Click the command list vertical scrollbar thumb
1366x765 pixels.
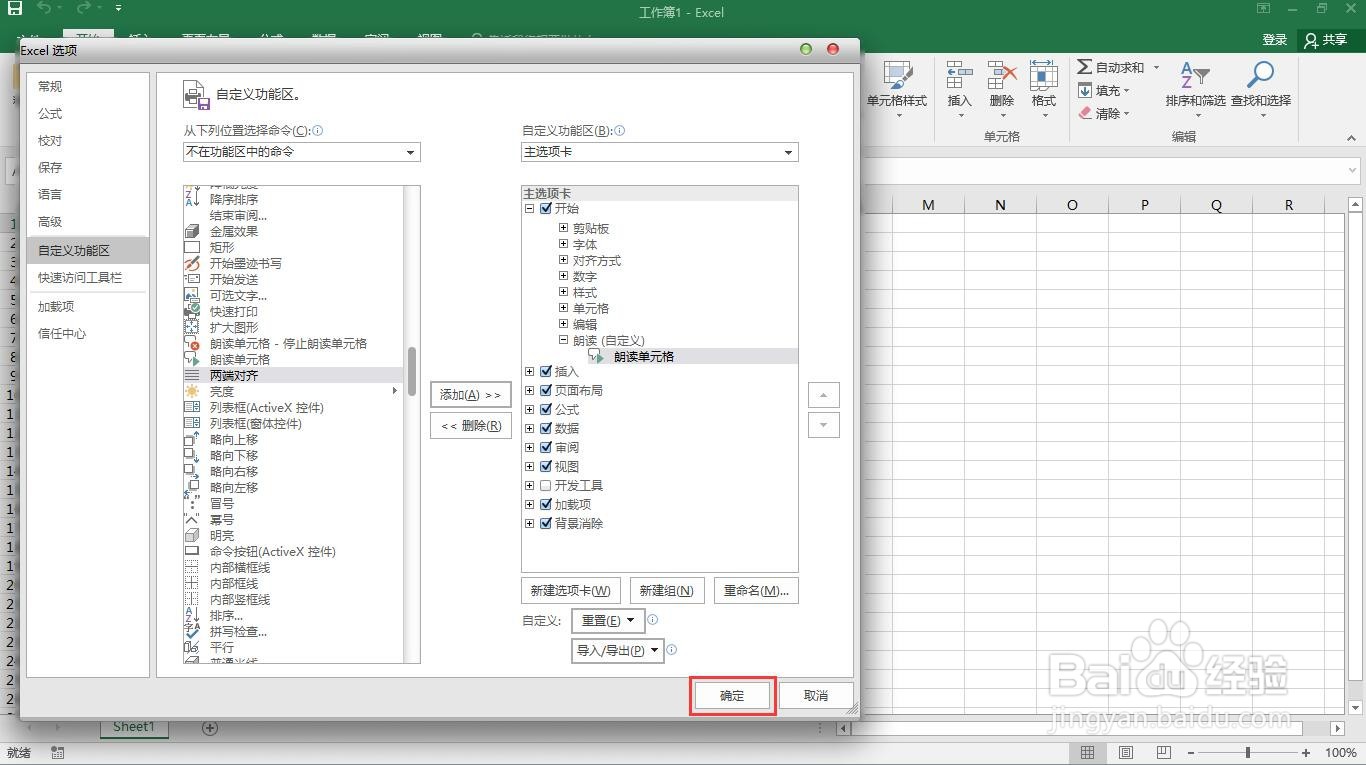point(412,372)
